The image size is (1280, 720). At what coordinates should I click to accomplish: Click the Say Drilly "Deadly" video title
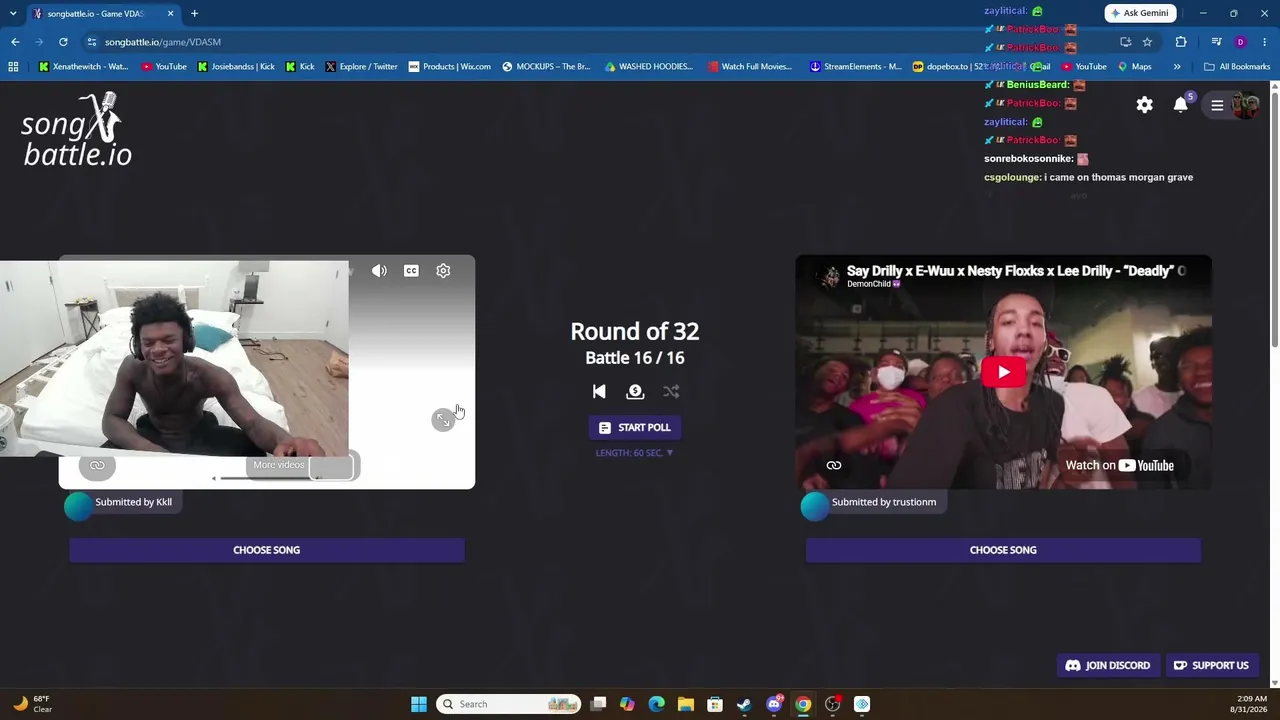pos(1016,270)
